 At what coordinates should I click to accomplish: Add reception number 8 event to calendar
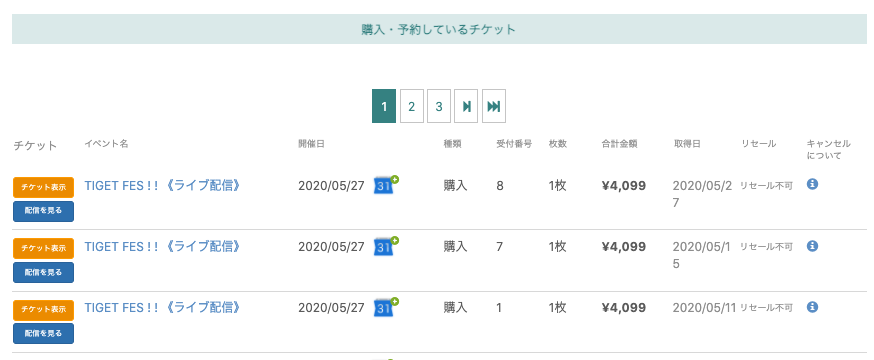[x=386, y=184]
